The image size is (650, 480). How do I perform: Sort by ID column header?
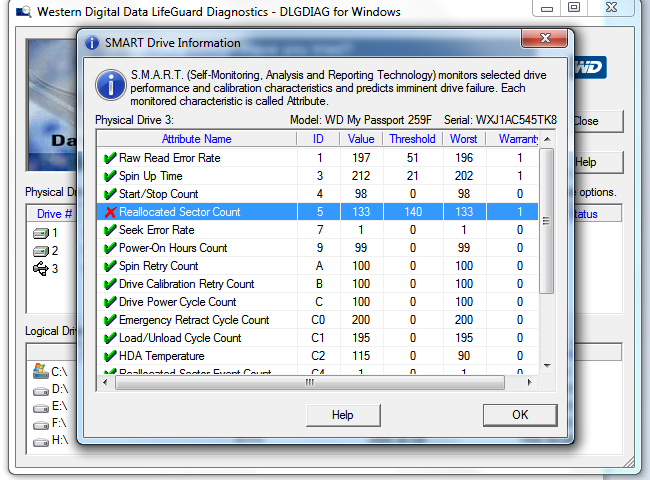318,139
